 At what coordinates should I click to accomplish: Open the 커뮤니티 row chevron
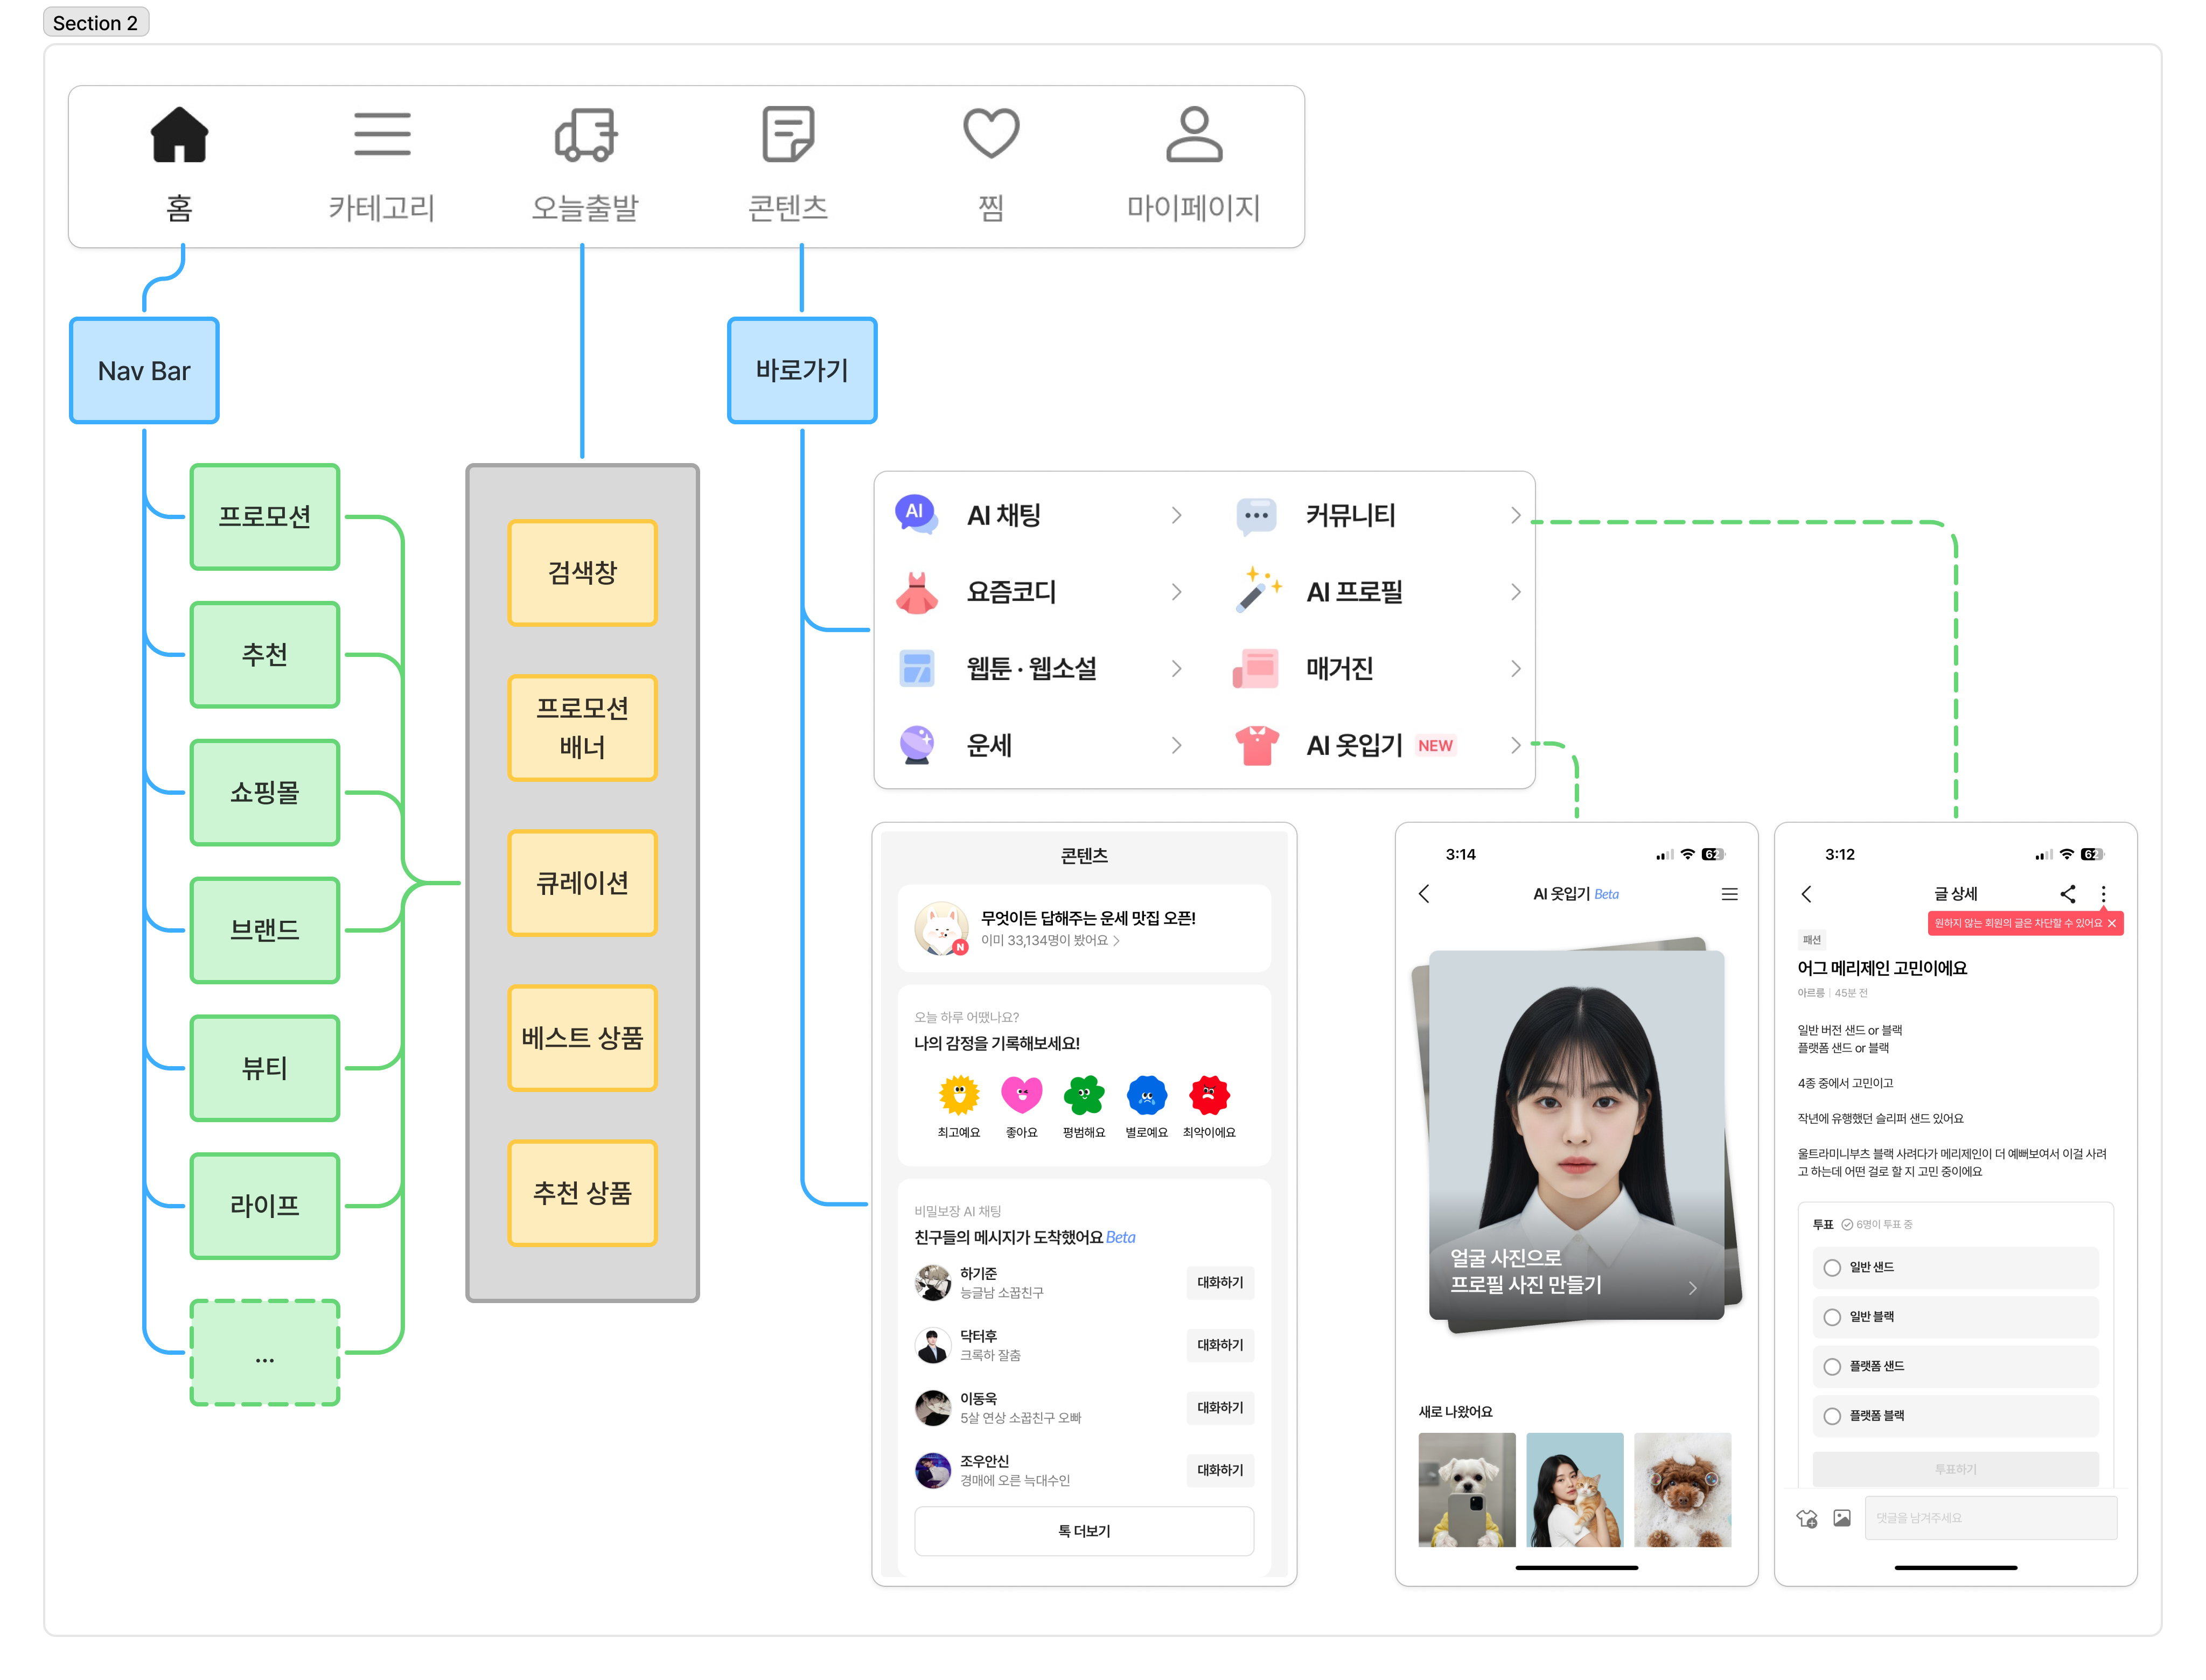[x=1515, y=515]
